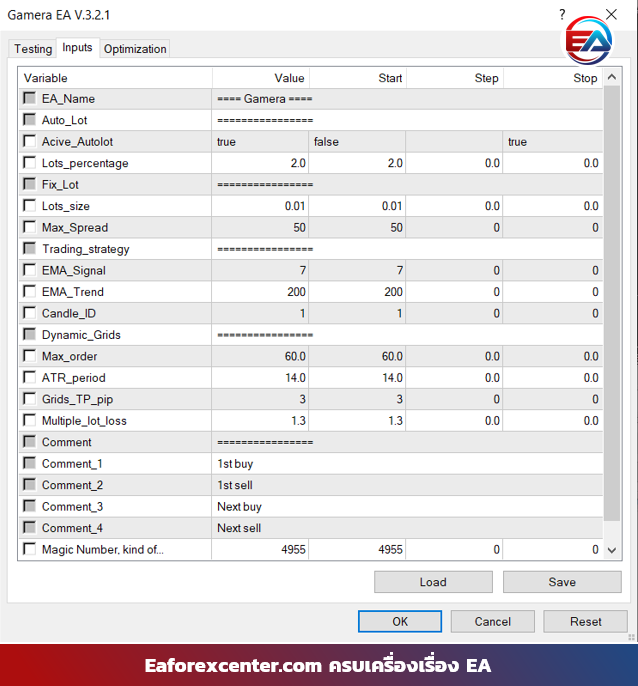Image resolution: width=638 pixels, height=686 pixels.
Task: Tick the EMA_Signal checkbox
Action: [29, 270]
